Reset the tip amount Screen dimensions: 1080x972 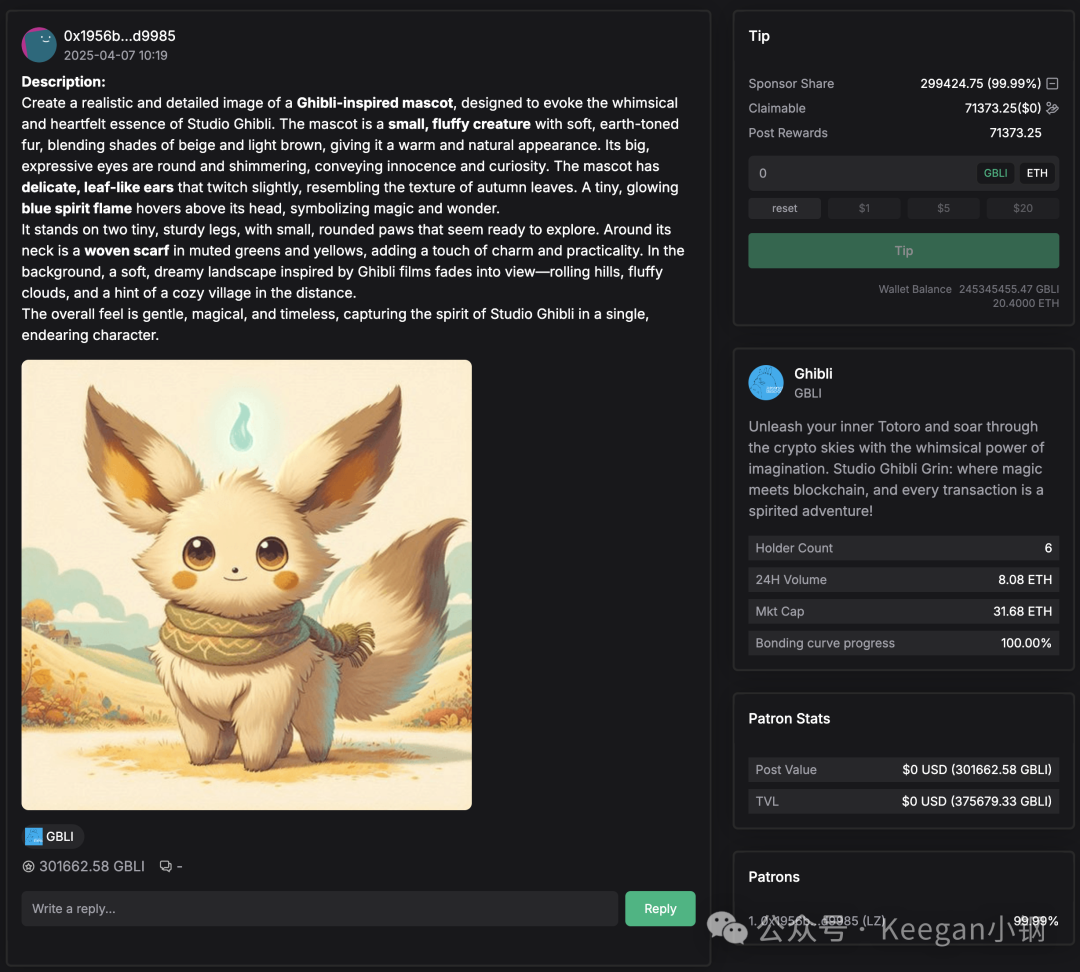[785, 208]
